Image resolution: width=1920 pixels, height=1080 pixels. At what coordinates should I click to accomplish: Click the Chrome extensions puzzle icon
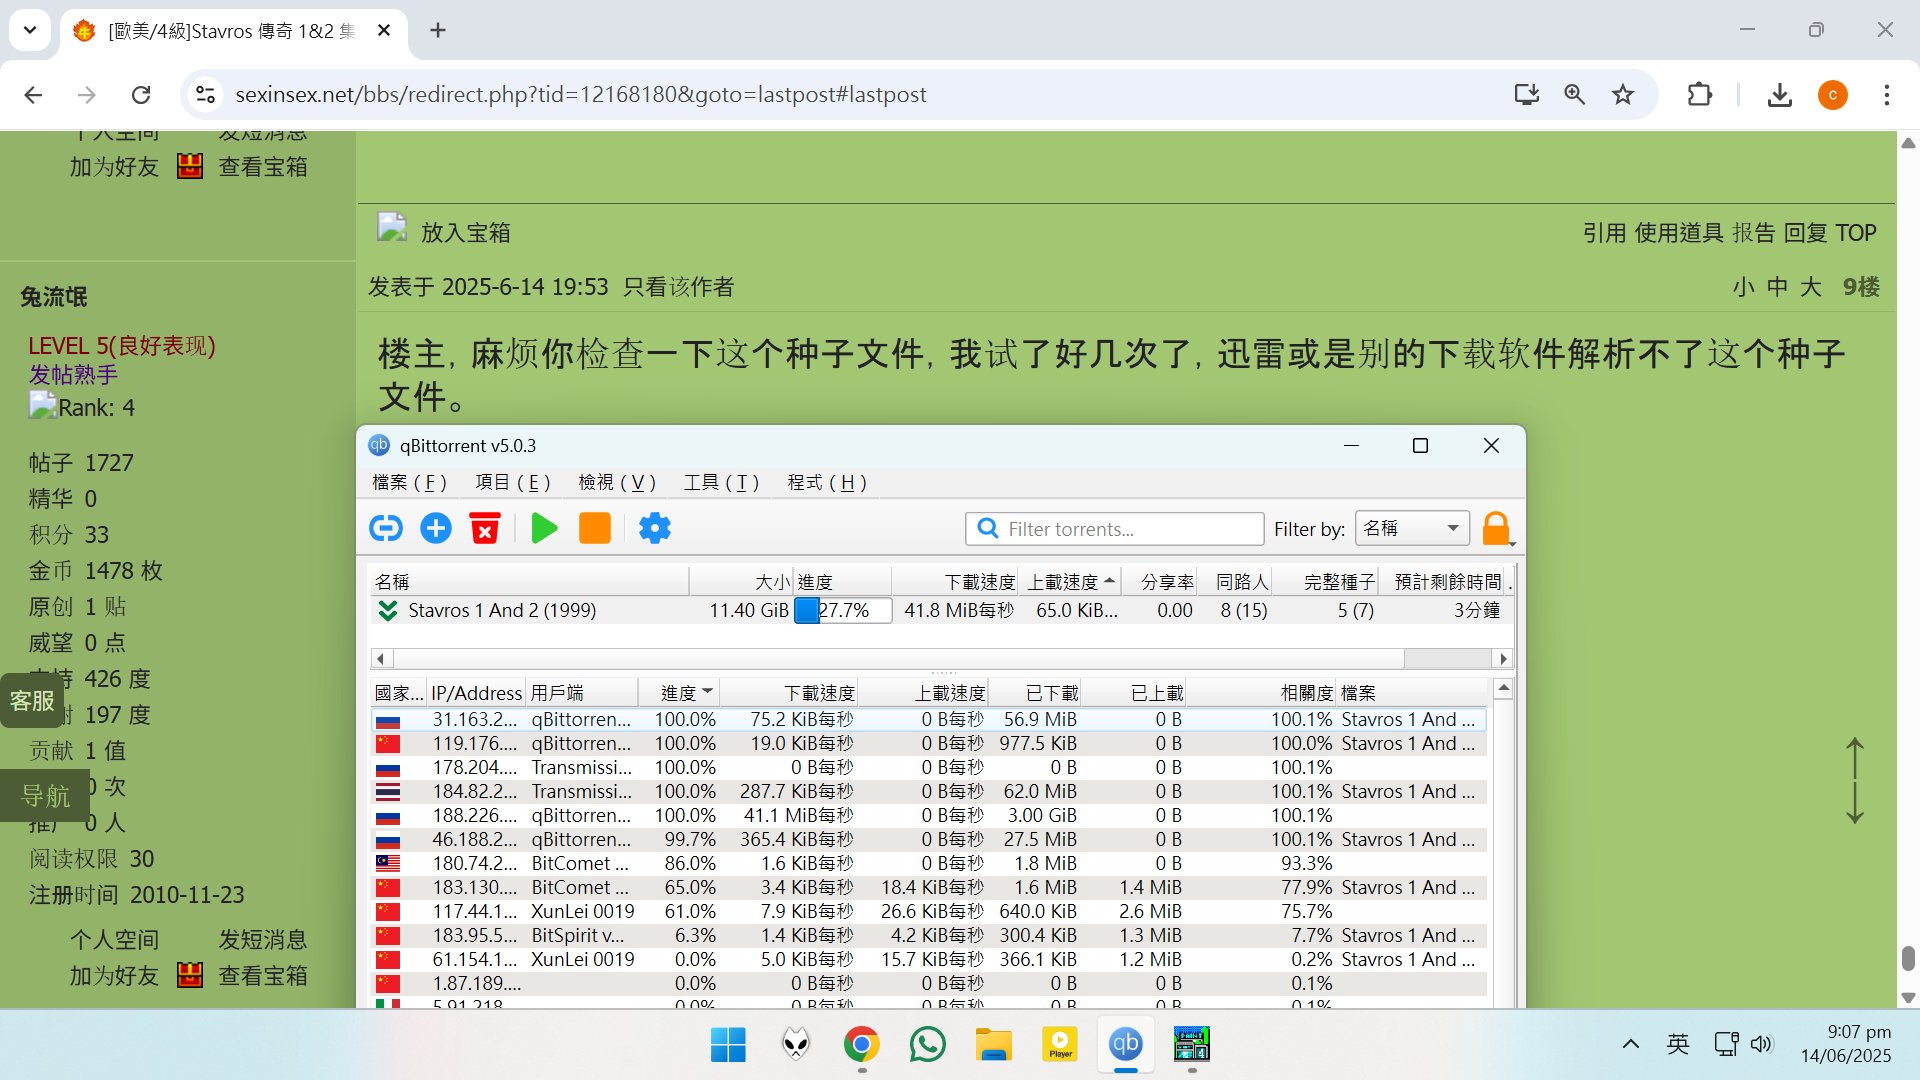[1699, 95]
